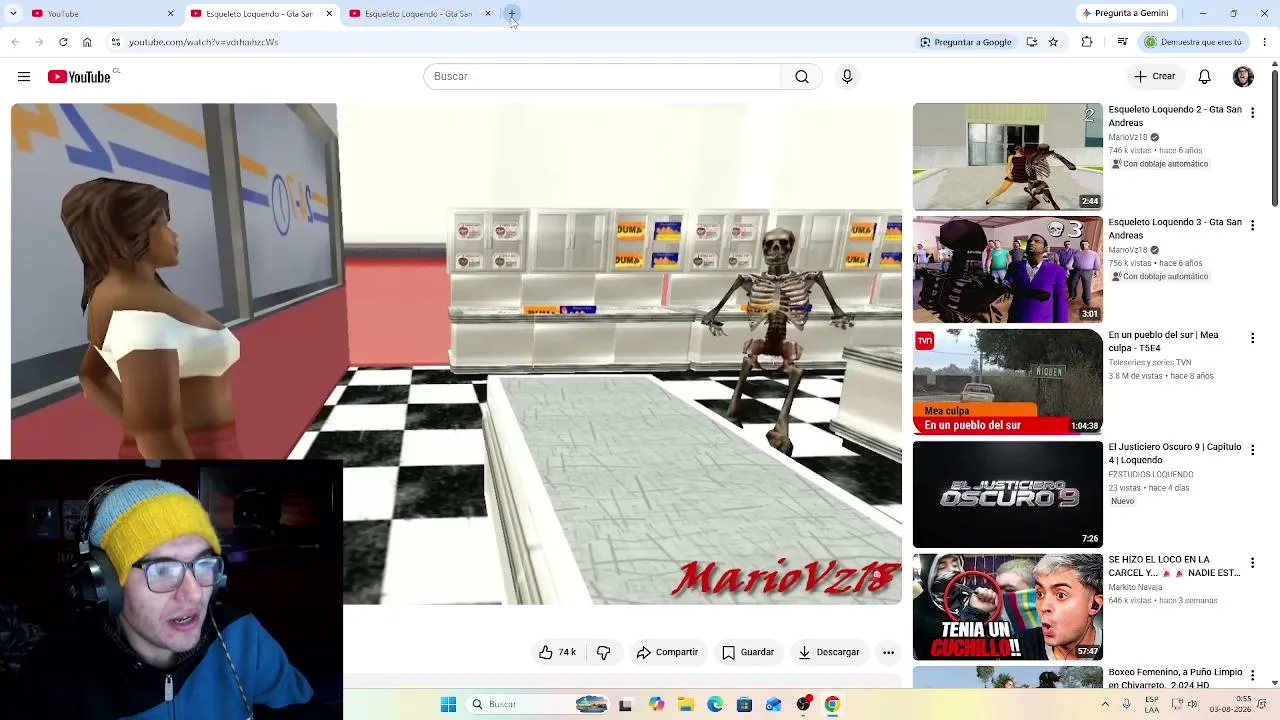Viewport: 1280px width, 720px height.
Task: Open YouTube notifications bell
Action: point(1205,76)
